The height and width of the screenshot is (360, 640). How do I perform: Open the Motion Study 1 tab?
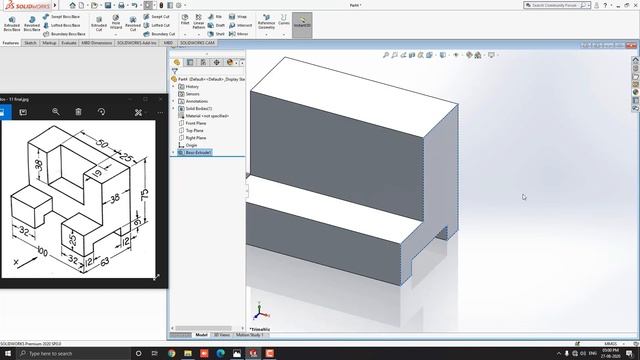coord(250,335)
